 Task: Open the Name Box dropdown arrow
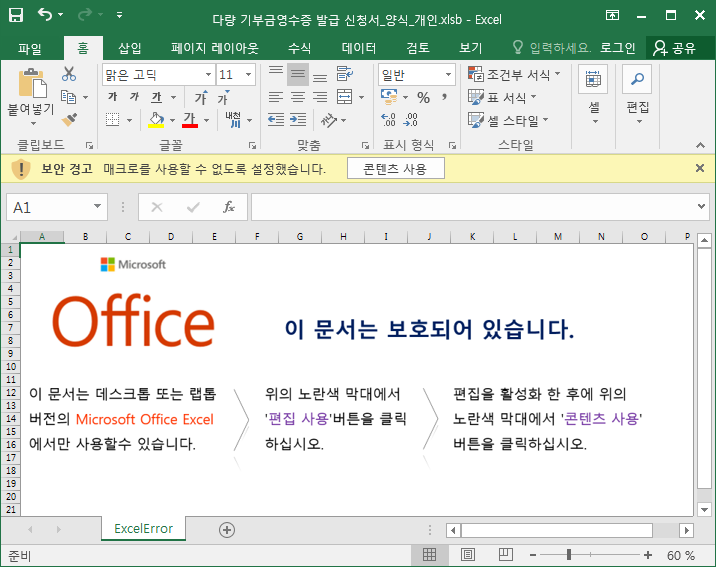[97, 207]
